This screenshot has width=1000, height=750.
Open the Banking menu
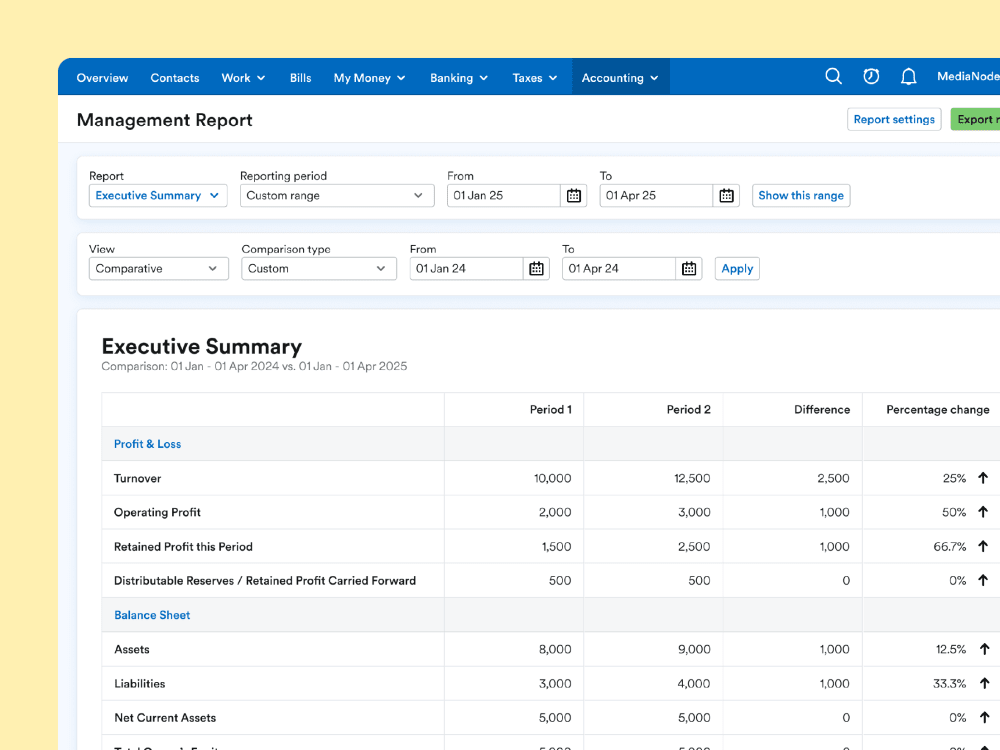(x=458, y=78)
